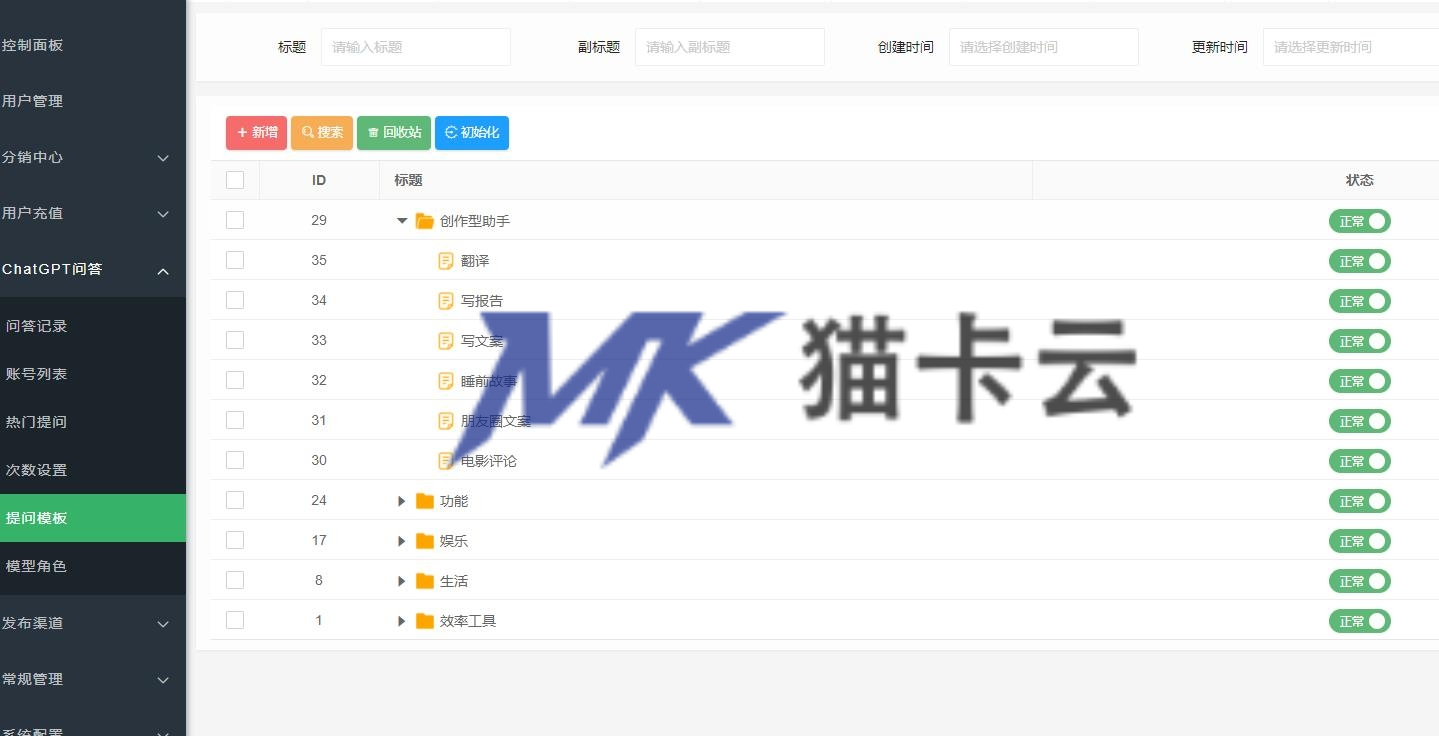Click the document icon beside 电影评论
Viewport: 1439px width, 736px height.
coord(446,461)
